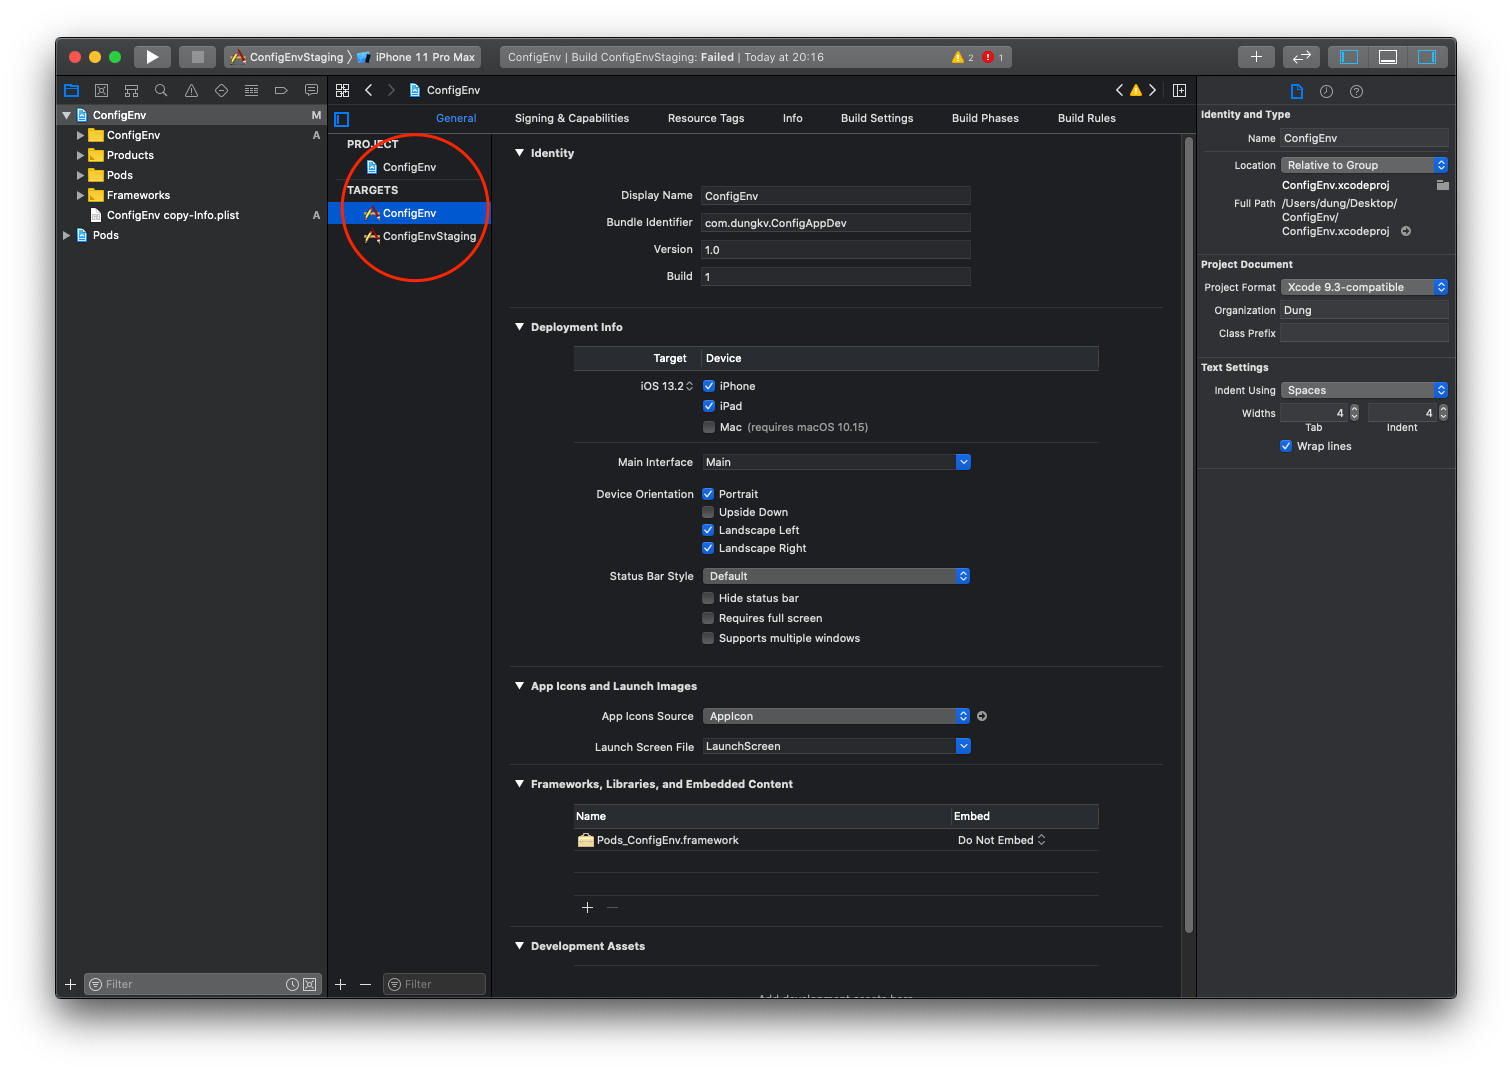Open the Symbol navigator

[131, 90]
